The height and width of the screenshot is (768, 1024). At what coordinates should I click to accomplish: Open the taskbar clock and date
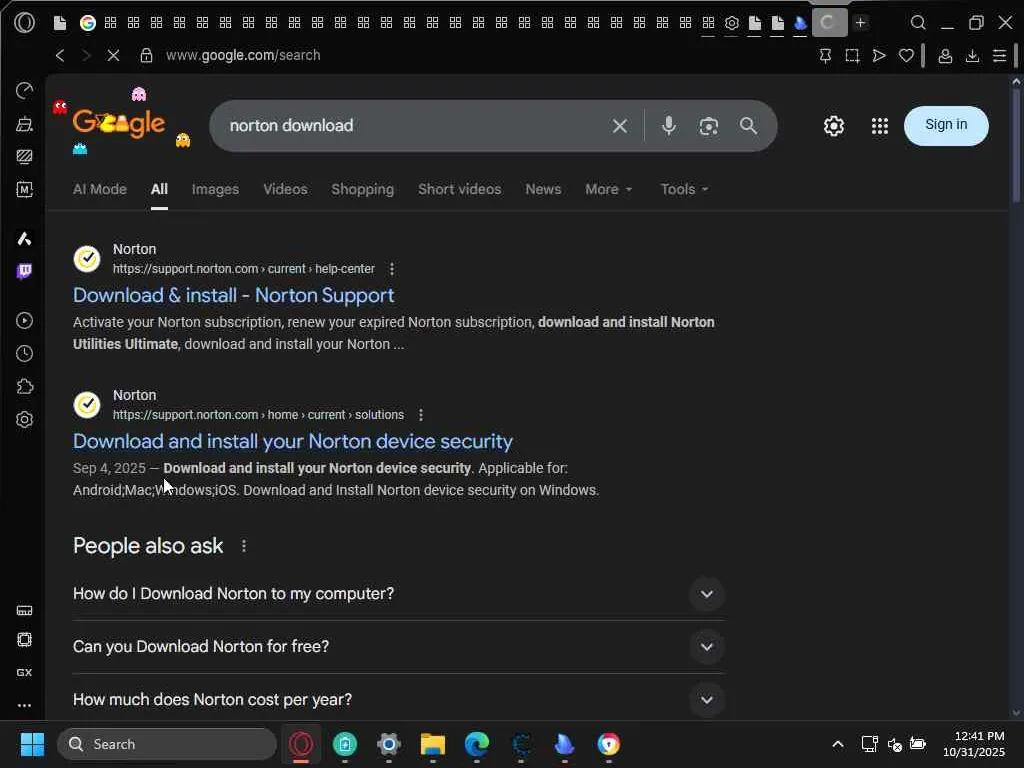click(x=973, y=744)
